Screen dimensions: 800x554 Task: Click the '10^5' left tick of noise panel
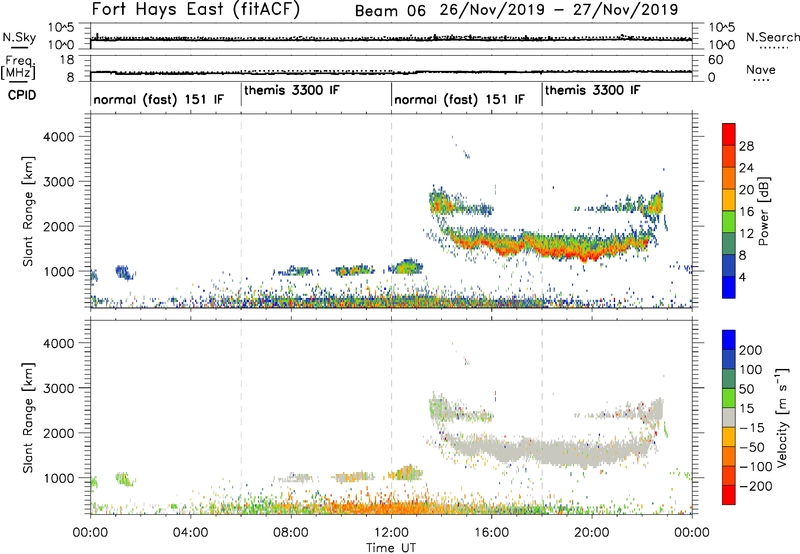61,27
